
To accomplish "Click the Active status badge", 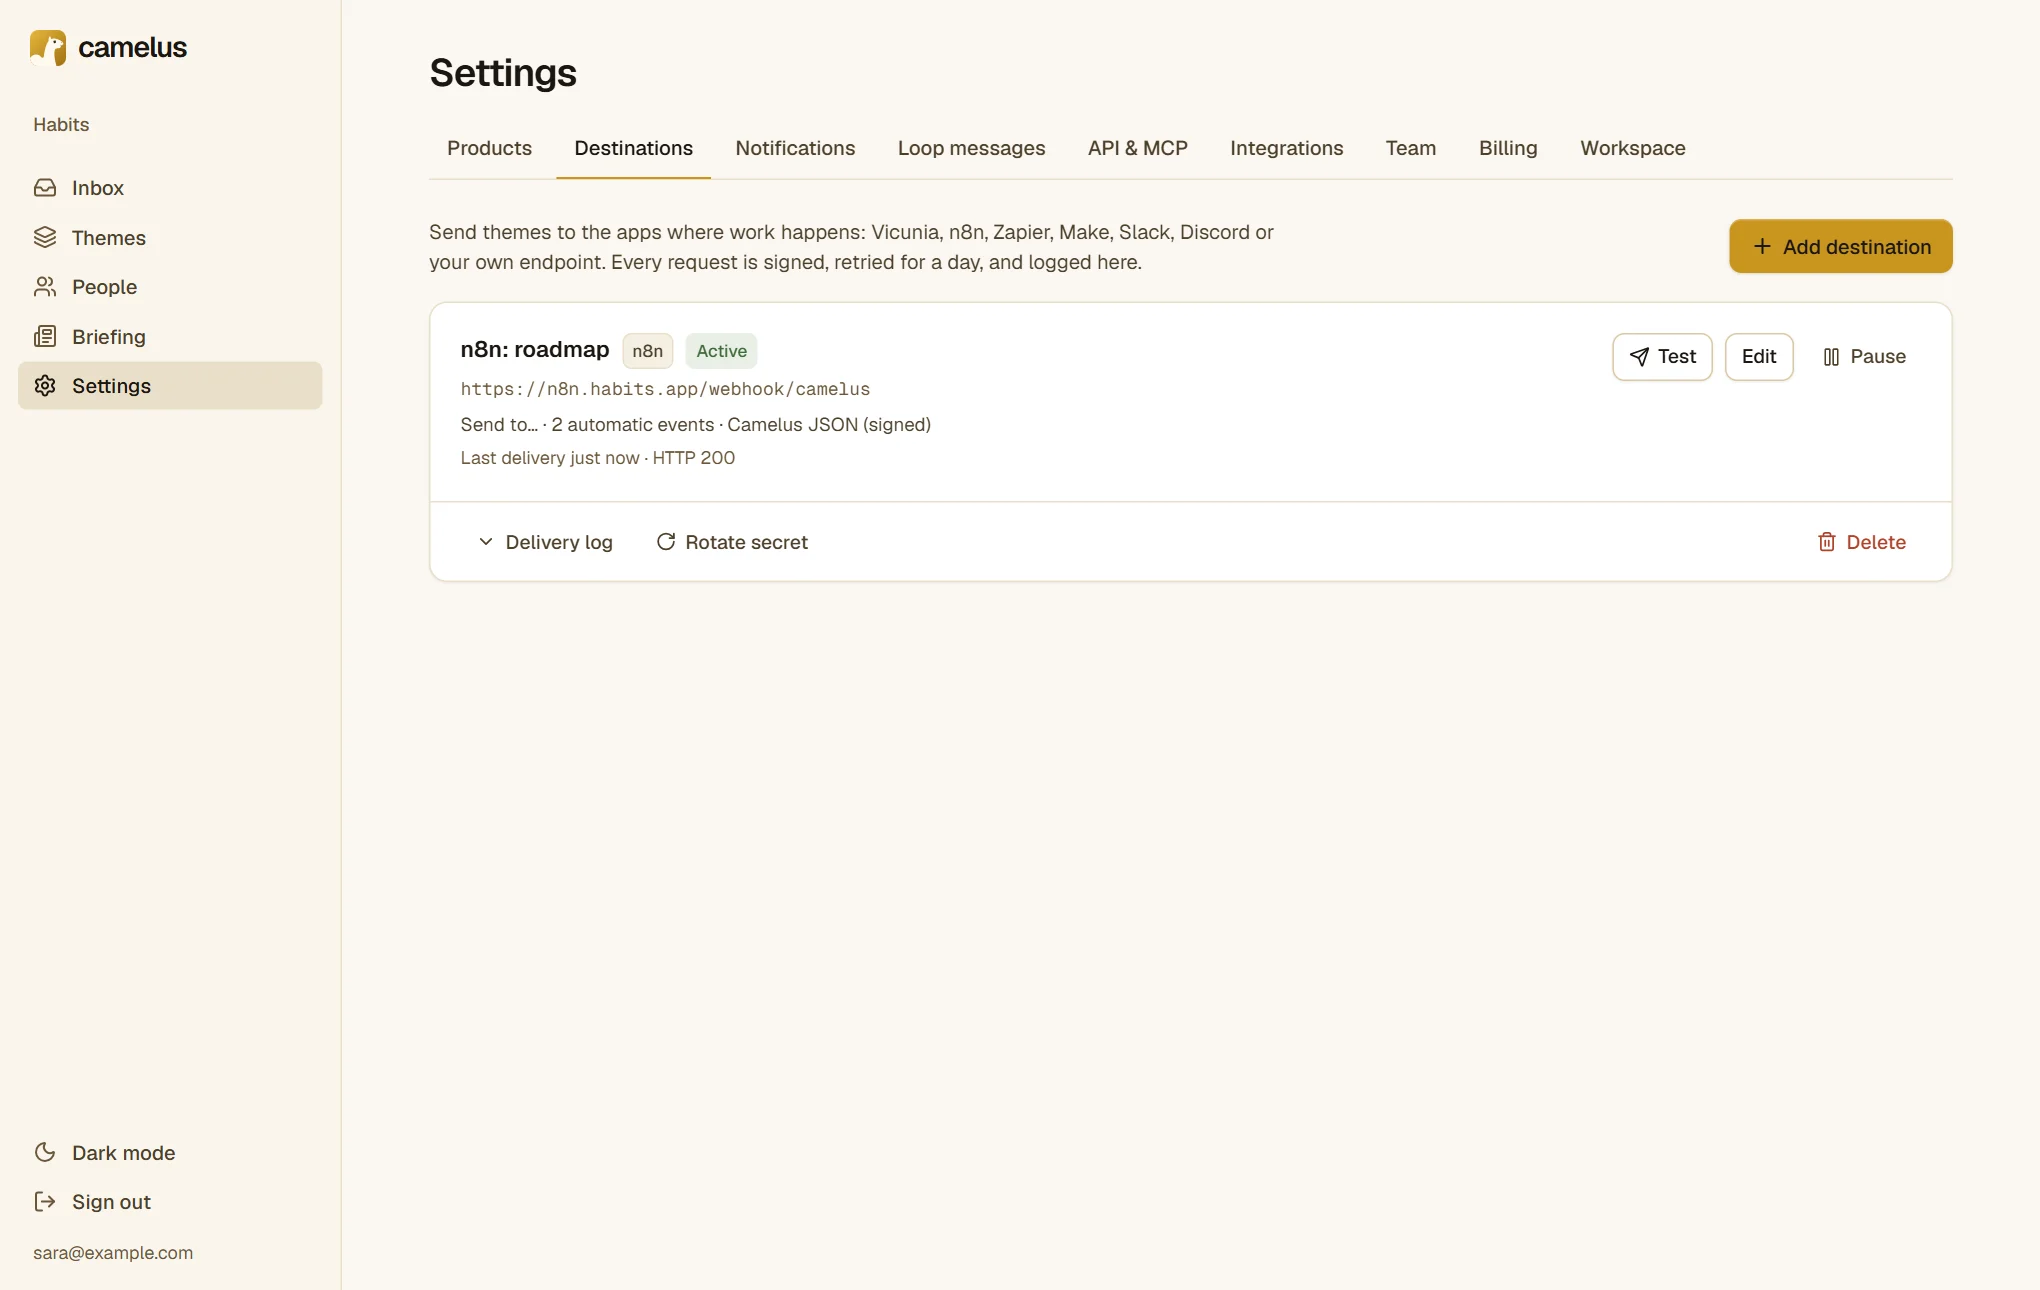I will pos(721,351).
